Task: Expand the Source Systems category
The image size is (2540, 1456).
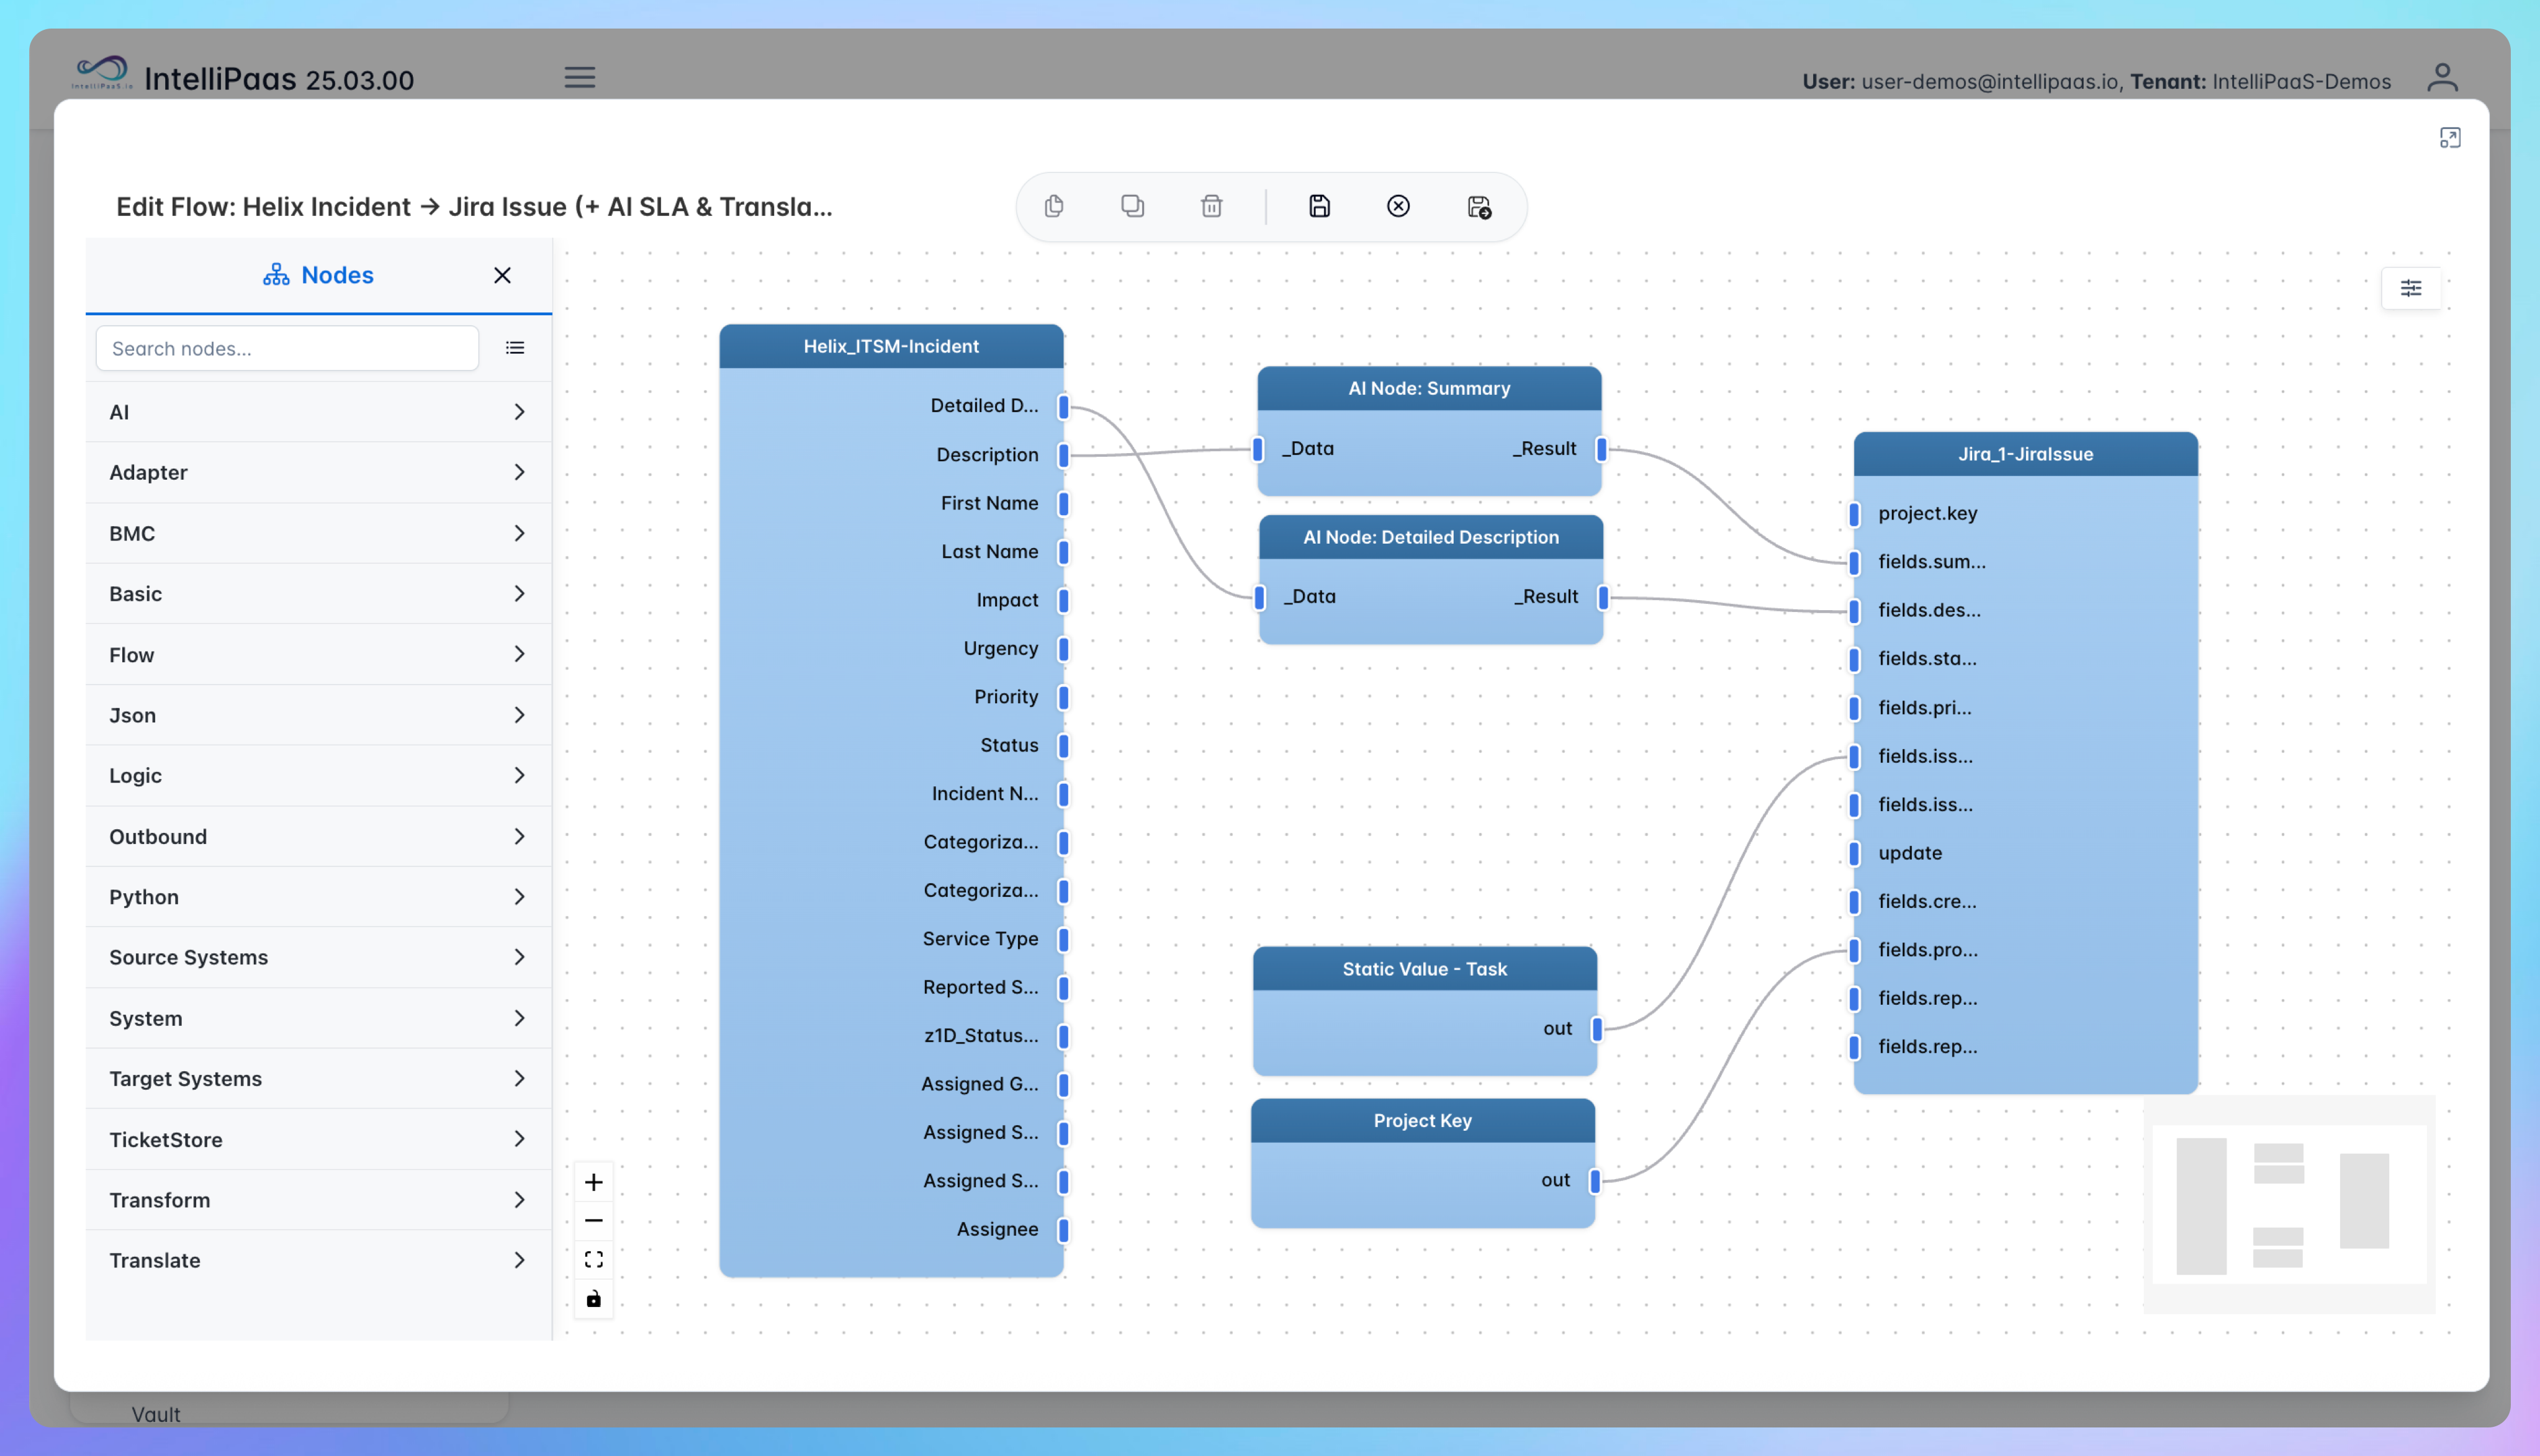Action: (318, 957)
